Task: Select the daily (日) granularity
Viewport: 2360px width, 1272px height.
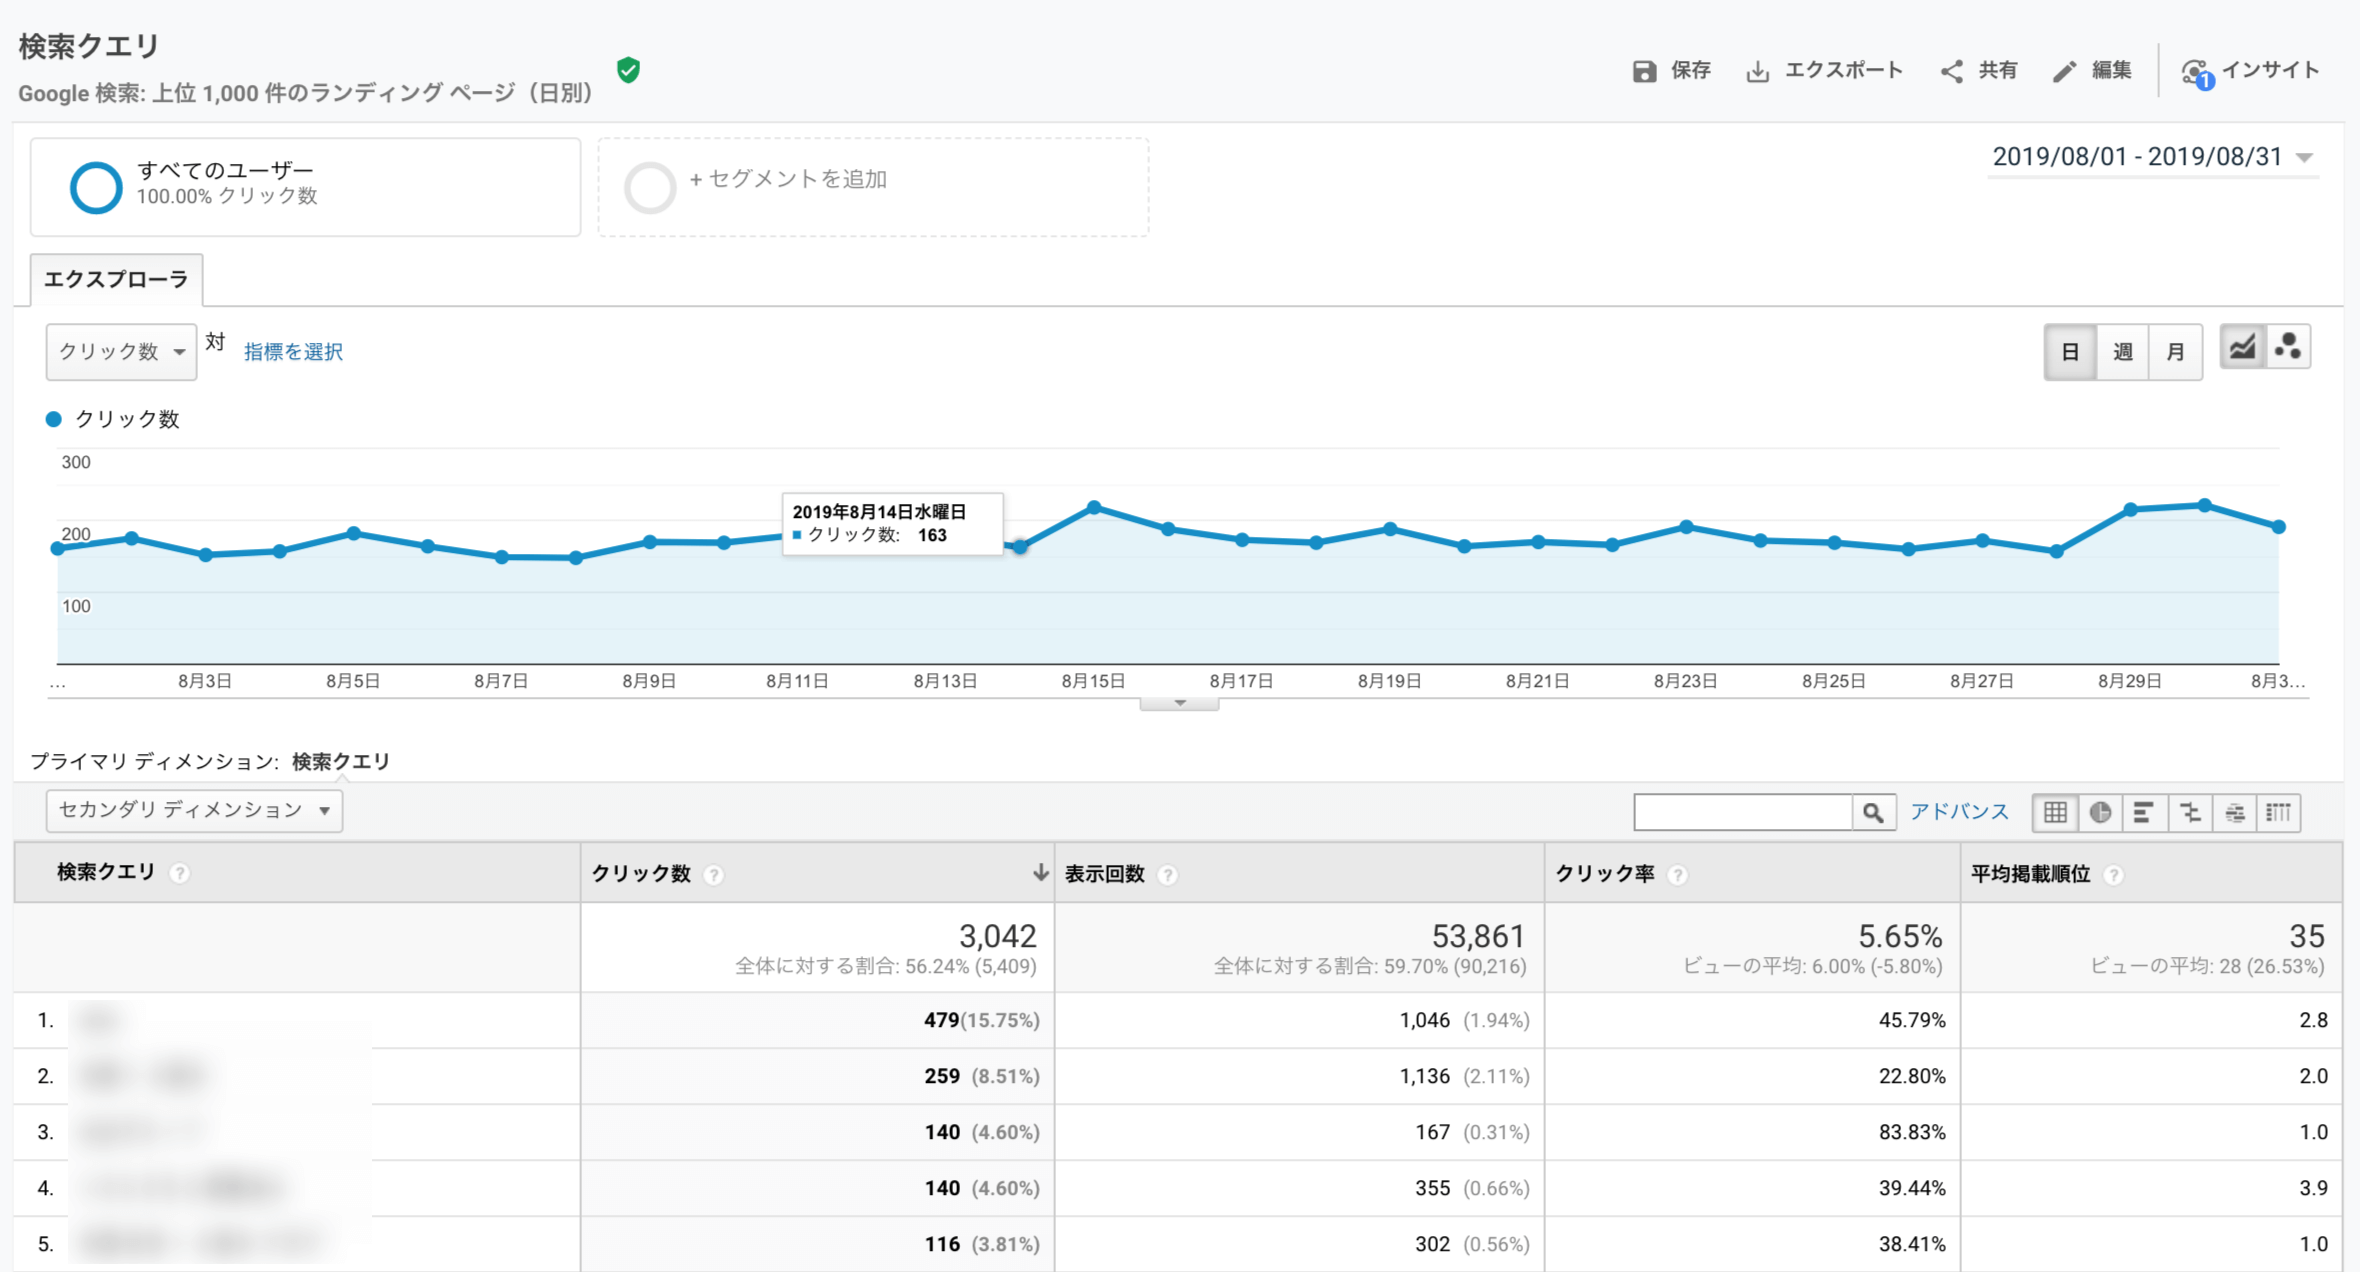Action: (2070, 352)
